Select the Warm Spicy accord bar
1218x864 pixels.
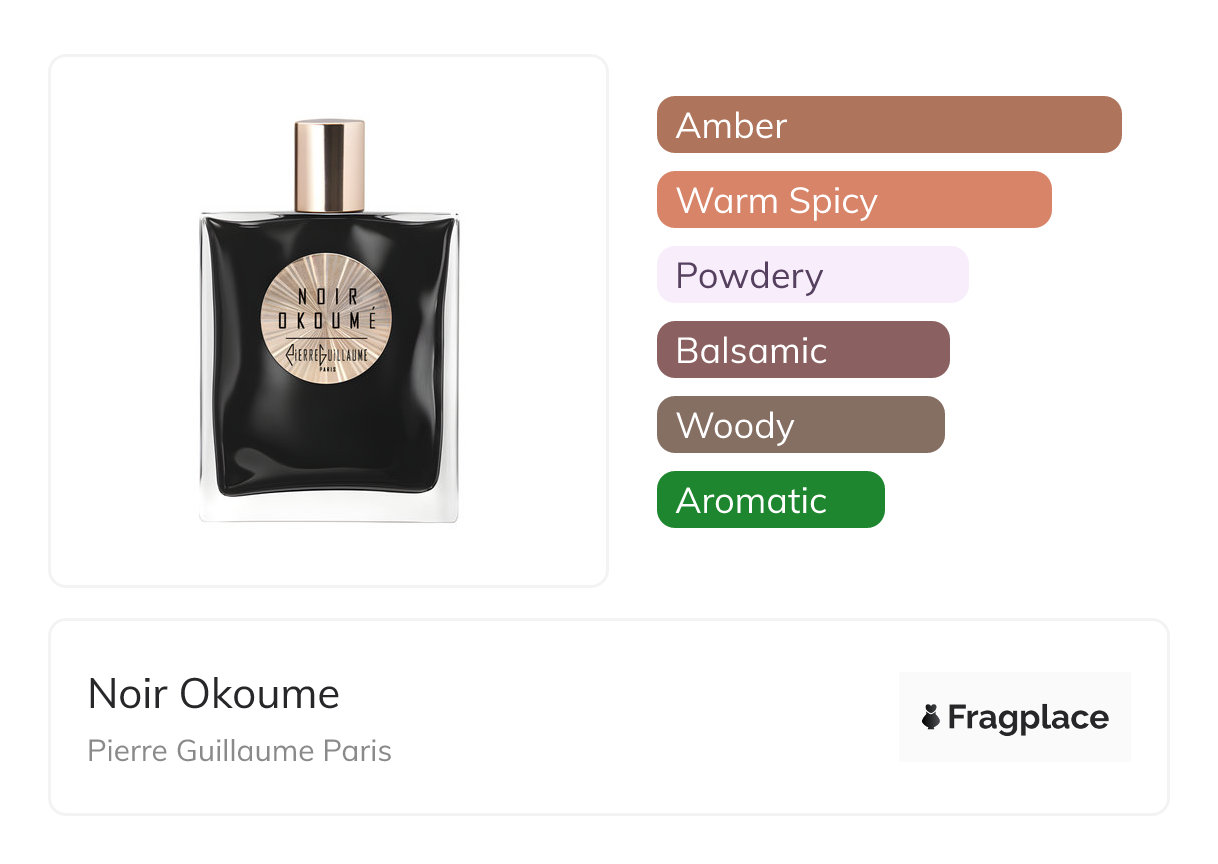[854, 200]
